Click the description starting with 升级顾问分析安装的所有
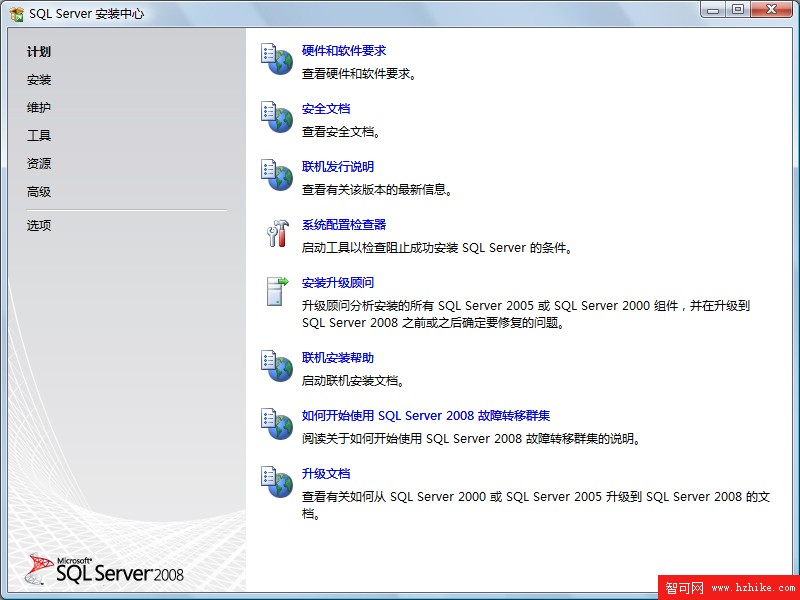The image size is (800, 600). pyautogui.click(x=526, y=314)
